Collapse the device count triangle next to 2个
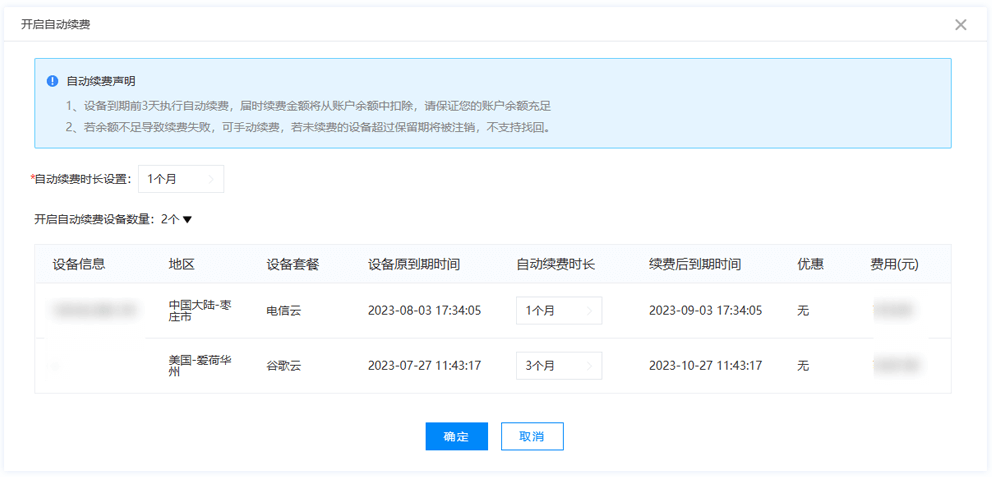992x477 pixels. point(187,220)
